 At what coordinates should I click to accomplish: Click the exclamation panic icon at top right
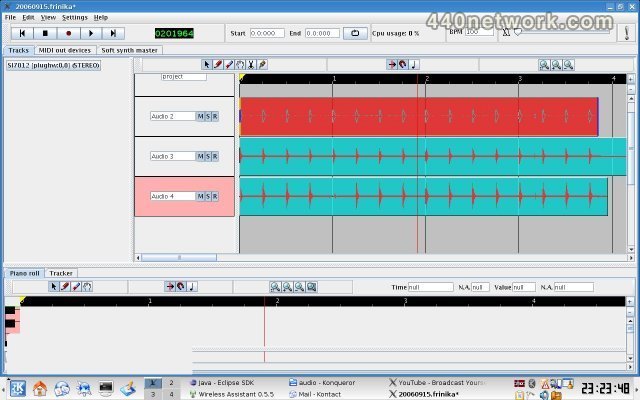coord(627,33)
